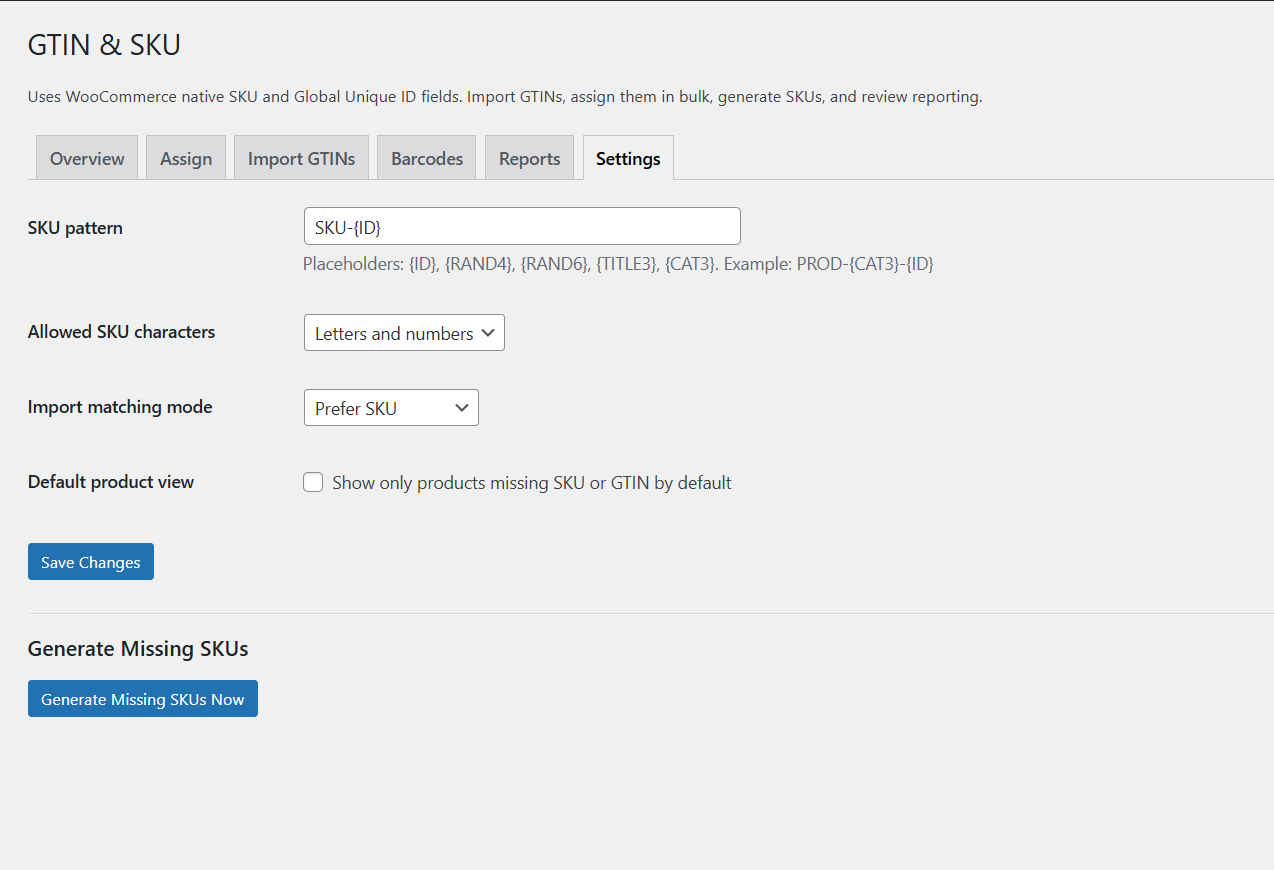Click the plugin description text below the title
The image size is (1274, 870).
coord(503,96)
